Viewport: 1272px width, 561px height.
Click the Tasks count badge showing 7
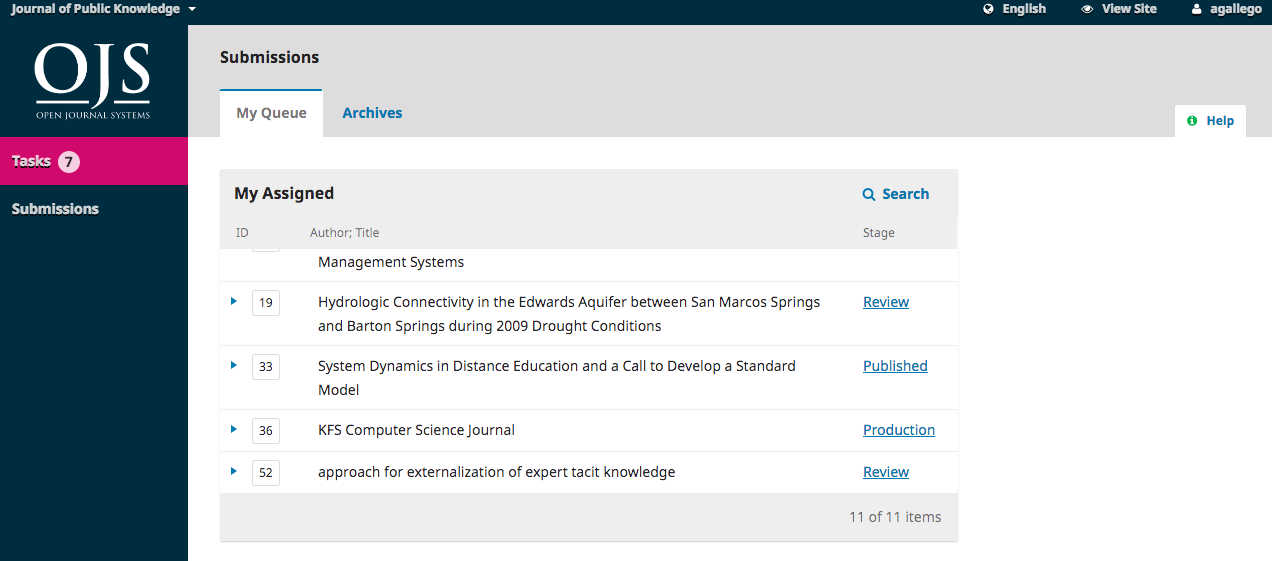pyautogui.click(x=69, y=161)
